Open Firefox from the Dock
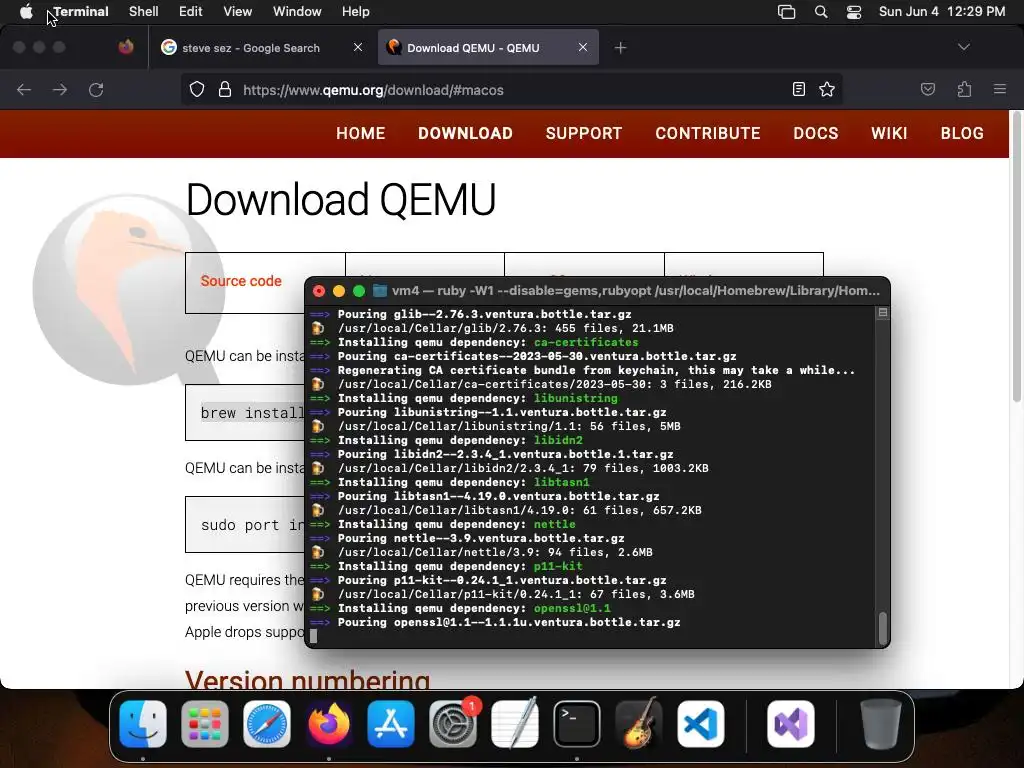This screenshot has height=768, width=1024. (x=328, y=724)
